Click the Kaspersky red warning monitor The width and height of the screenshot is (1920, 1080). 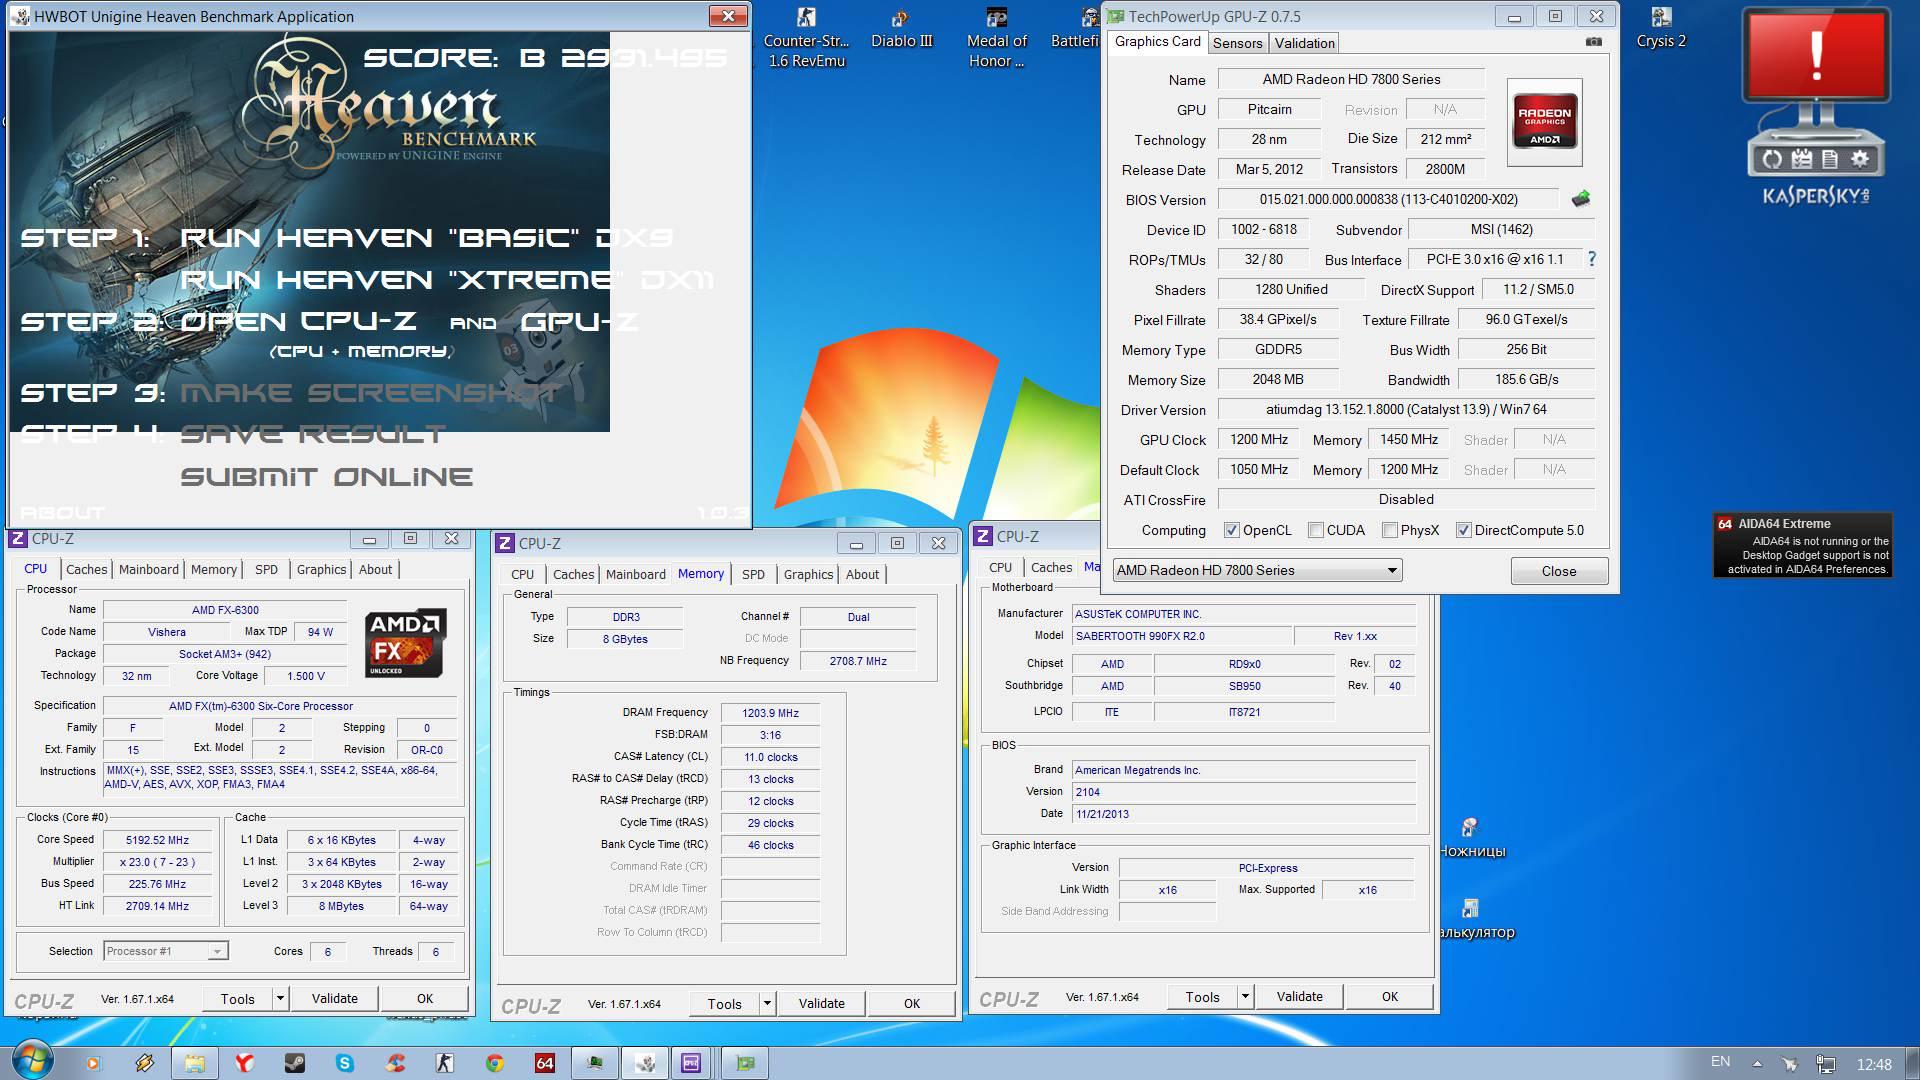click(x=1816, y=56)
